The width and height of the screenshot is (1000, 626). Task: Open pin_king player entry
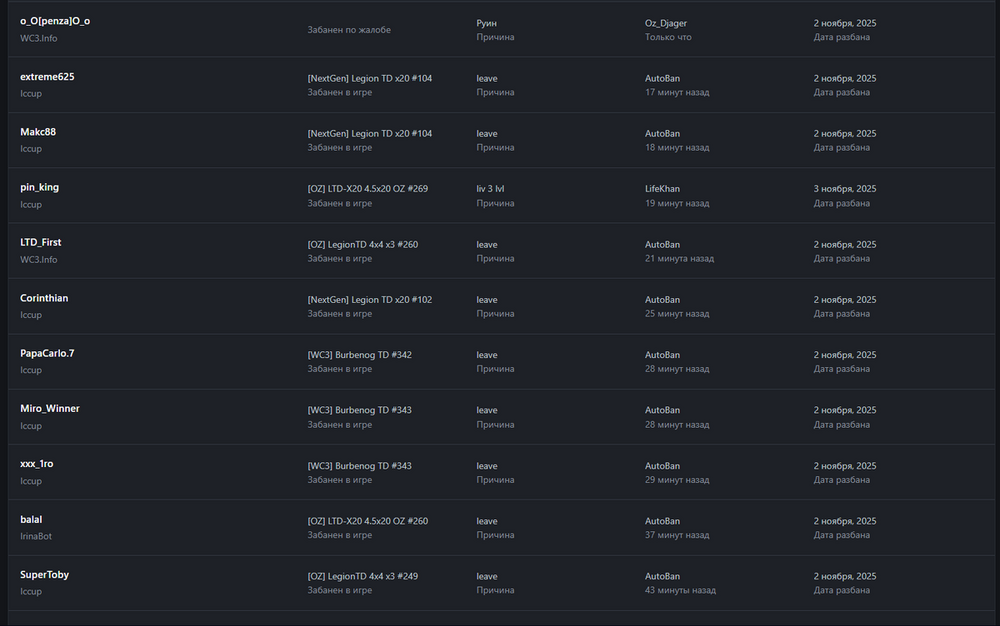coord(40,187)
